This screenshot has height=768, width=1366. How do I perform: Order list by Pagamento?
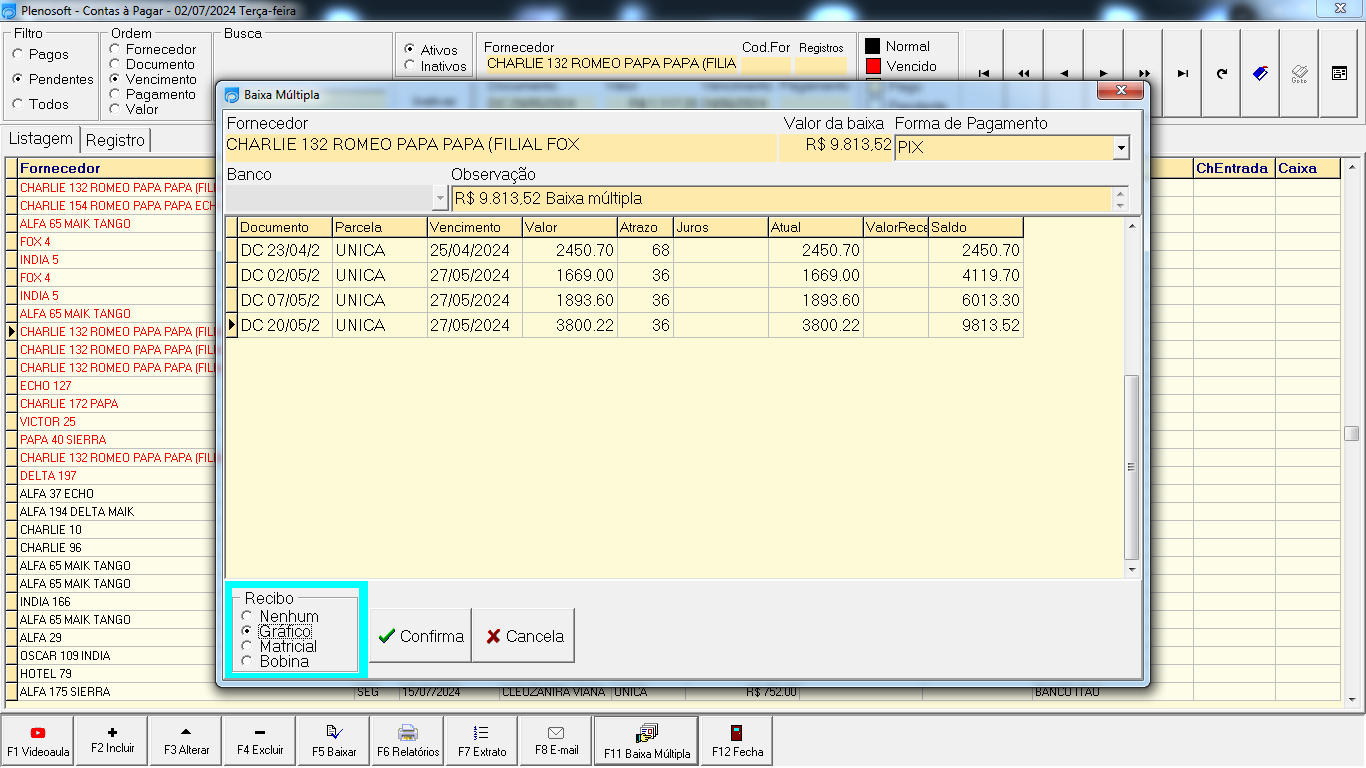[x=152, y=94]
